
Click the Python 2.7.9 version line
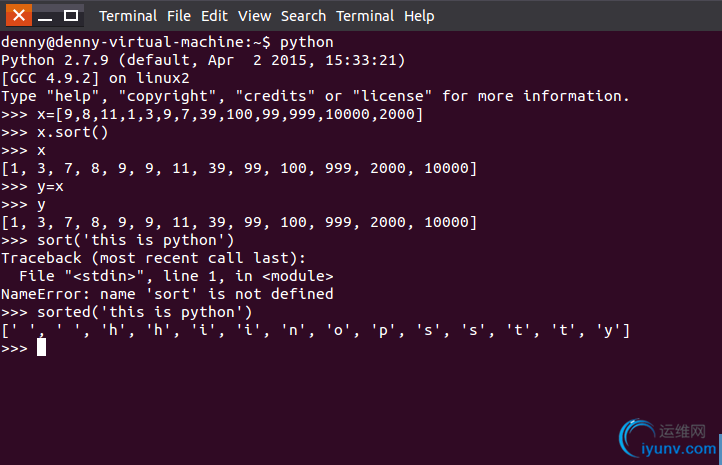203,60
